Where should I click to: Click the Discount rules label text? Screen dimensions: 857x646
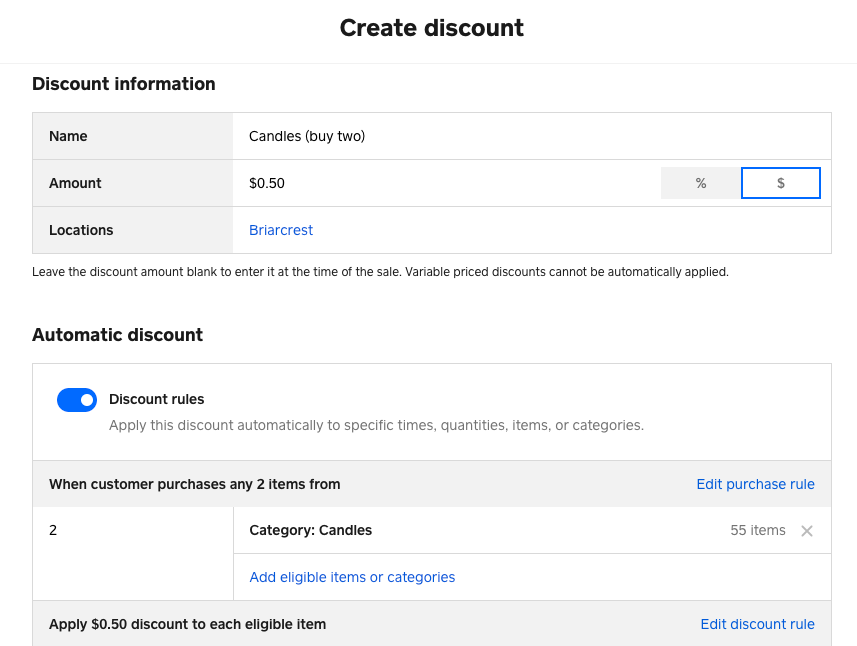(157, 399)
